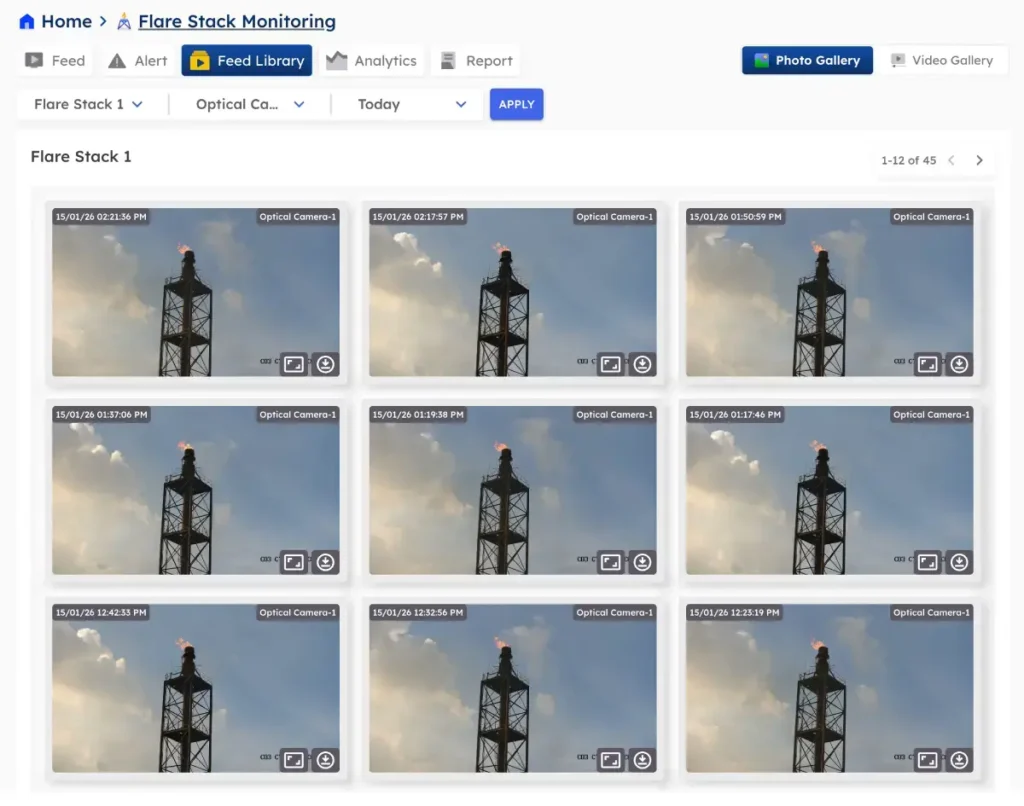The height and width of the screenshot is (806, 1024).
Task: Download the 12:42:33 PM capture
Action: (x=325, y=760)
